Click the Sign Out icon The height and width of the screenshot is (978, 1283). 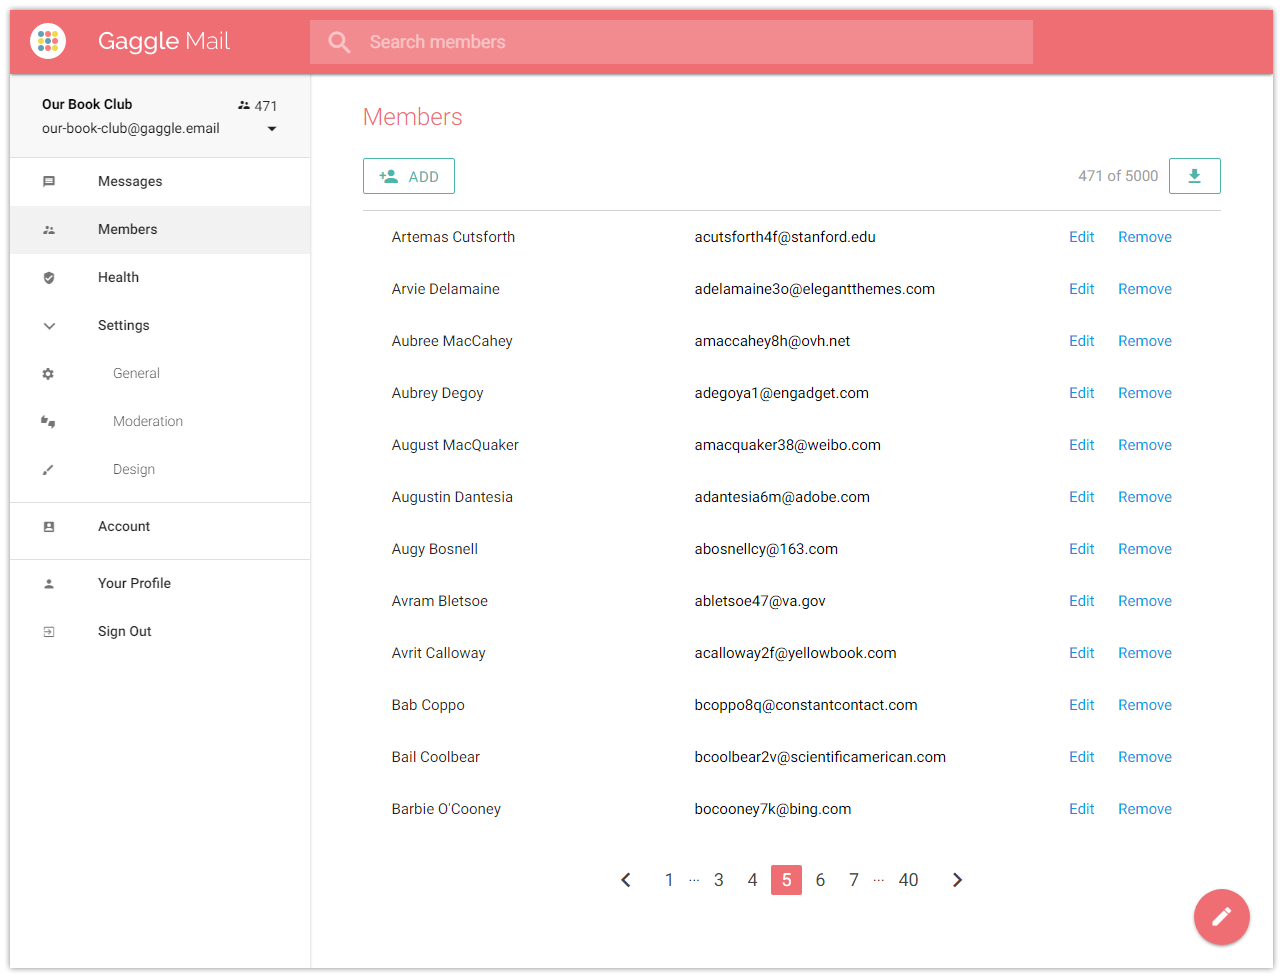[x=49, y=632]
